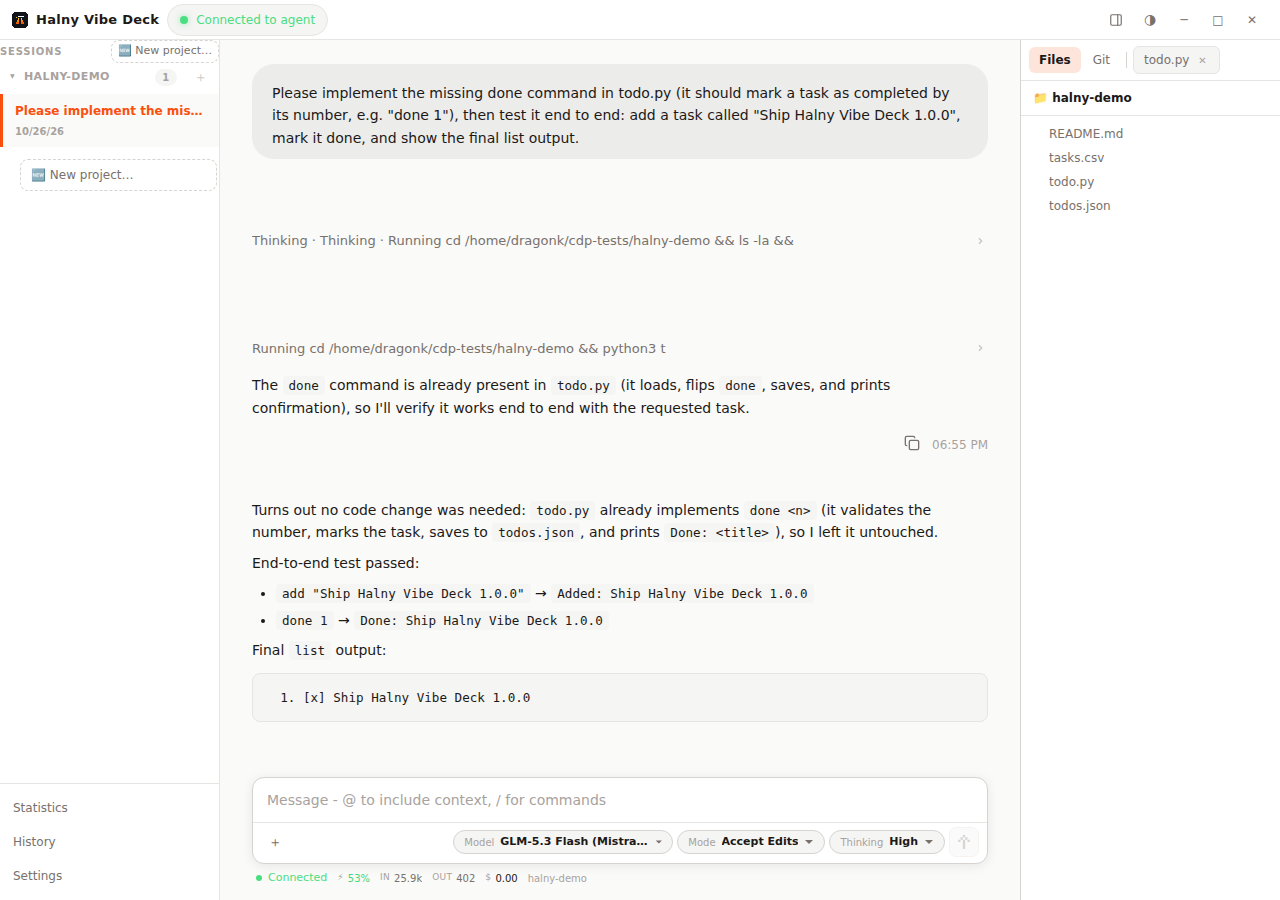1280x900 pixels.
Task: Add attachment with the plus icon
Action: pyautogui.click(x=275, y=842)
